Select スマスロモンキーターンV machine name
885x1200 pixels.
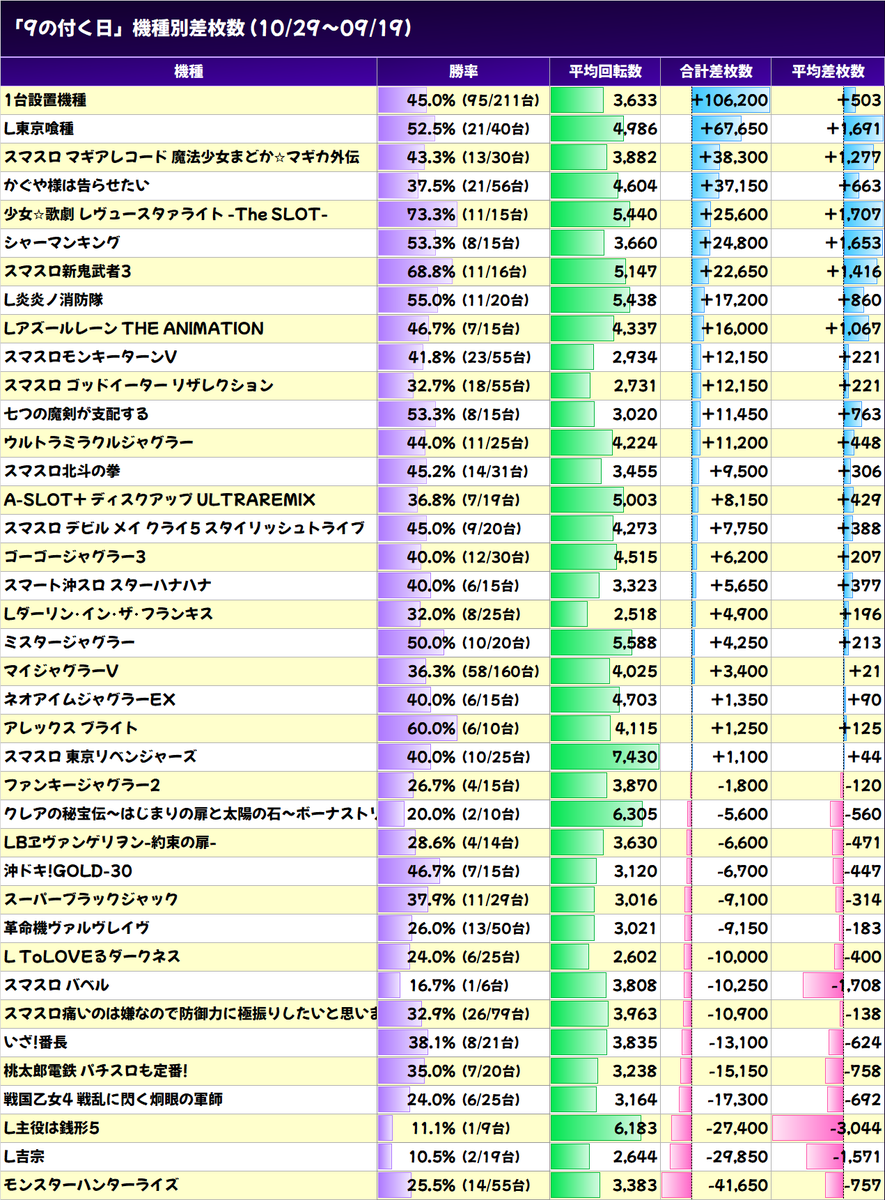click(90, 357)
